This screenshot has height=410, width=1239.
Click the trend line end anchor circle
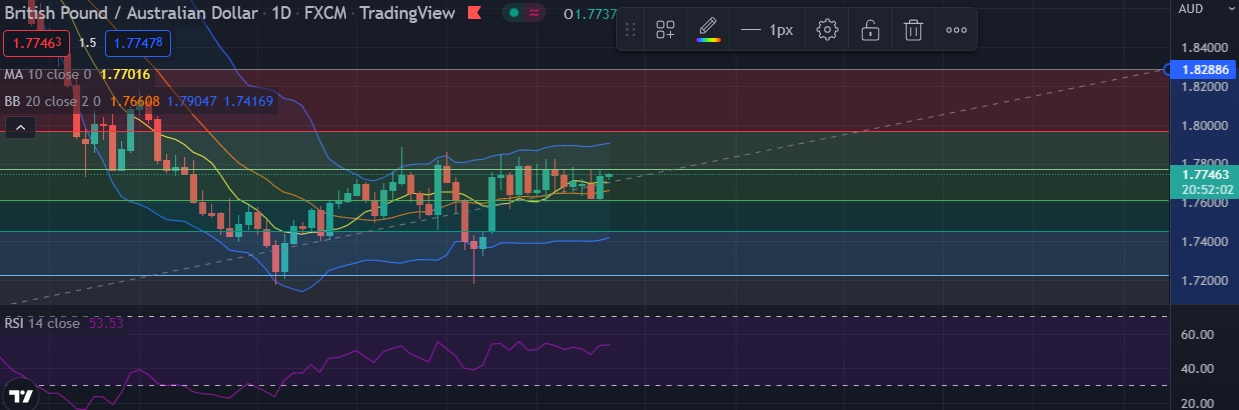click(1168, 69)
